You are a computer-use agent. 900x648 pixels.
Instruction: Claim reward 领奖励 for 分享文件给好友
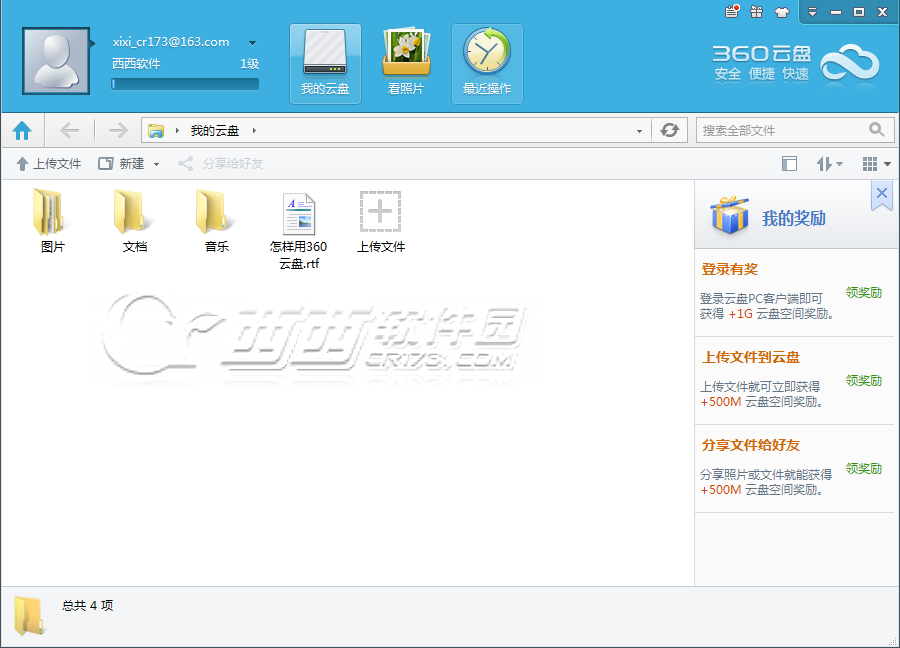(x=864, y=468)
